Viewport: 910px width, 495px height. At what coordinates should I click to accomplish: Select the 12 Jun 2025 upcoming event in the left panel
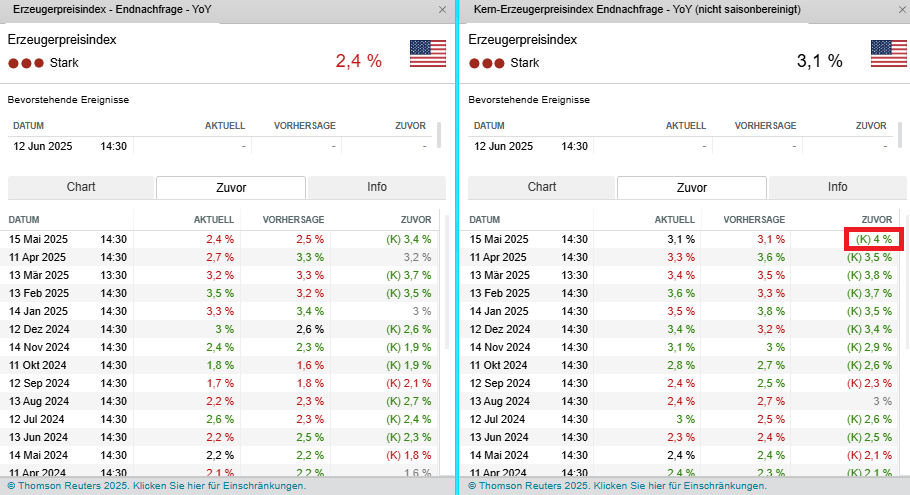click(x=221, y=146)
